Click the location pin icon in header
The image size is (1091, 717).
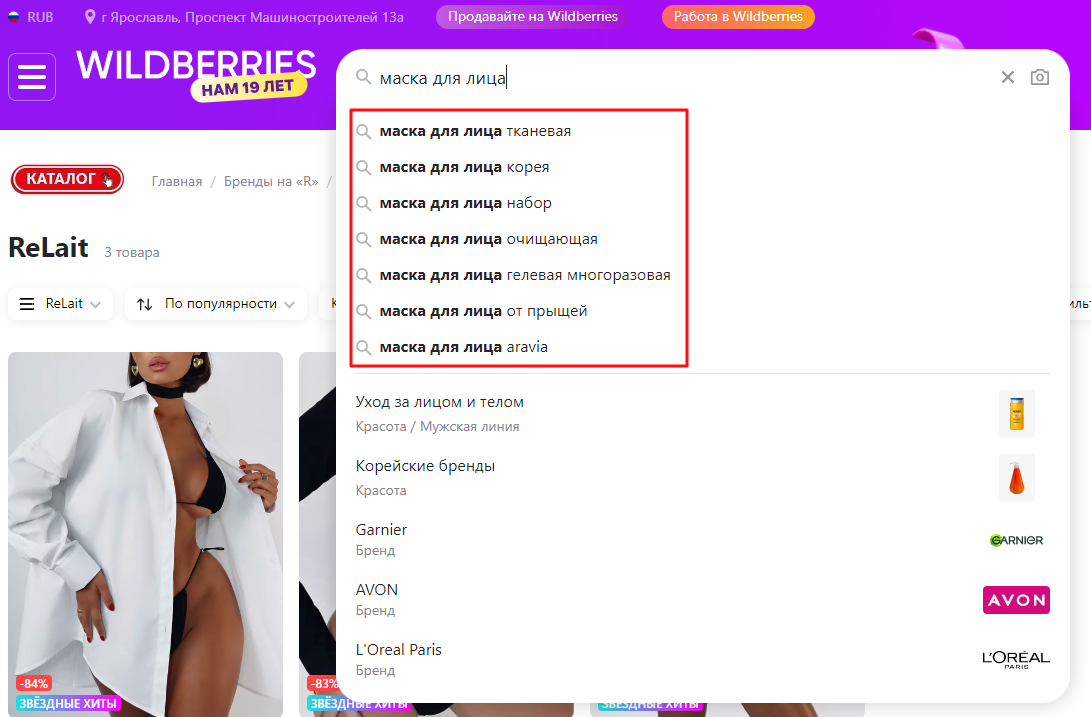pos(90,17)
